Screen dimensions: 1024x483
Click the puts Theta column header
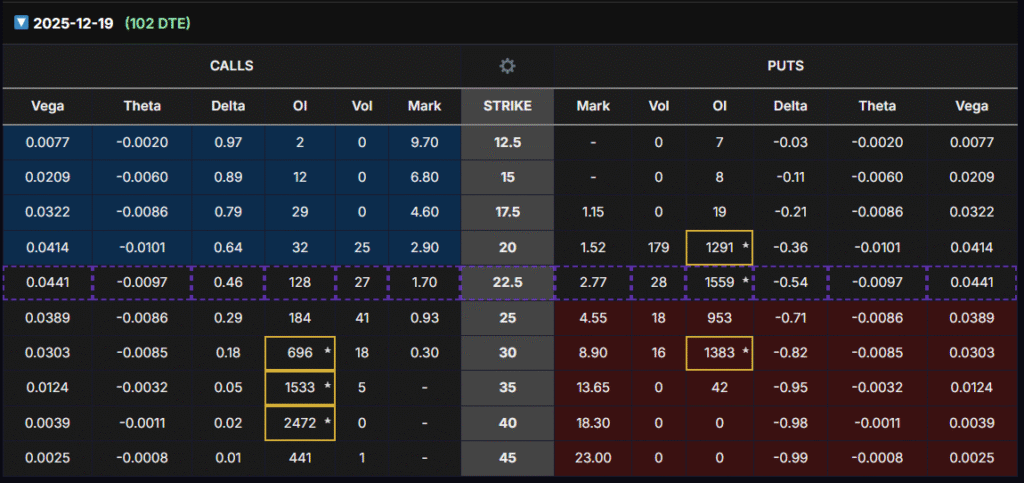tap(876, 106)
